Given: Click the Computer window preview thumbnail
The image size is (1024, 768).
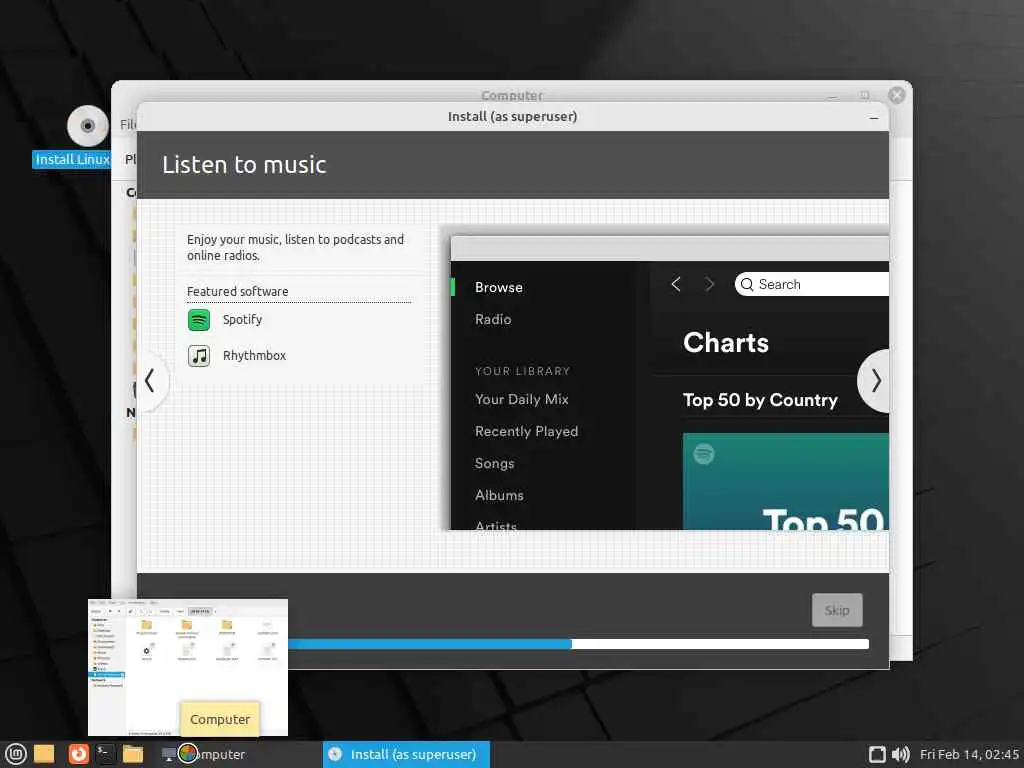Looking at the screenshot, I should 188,667.
